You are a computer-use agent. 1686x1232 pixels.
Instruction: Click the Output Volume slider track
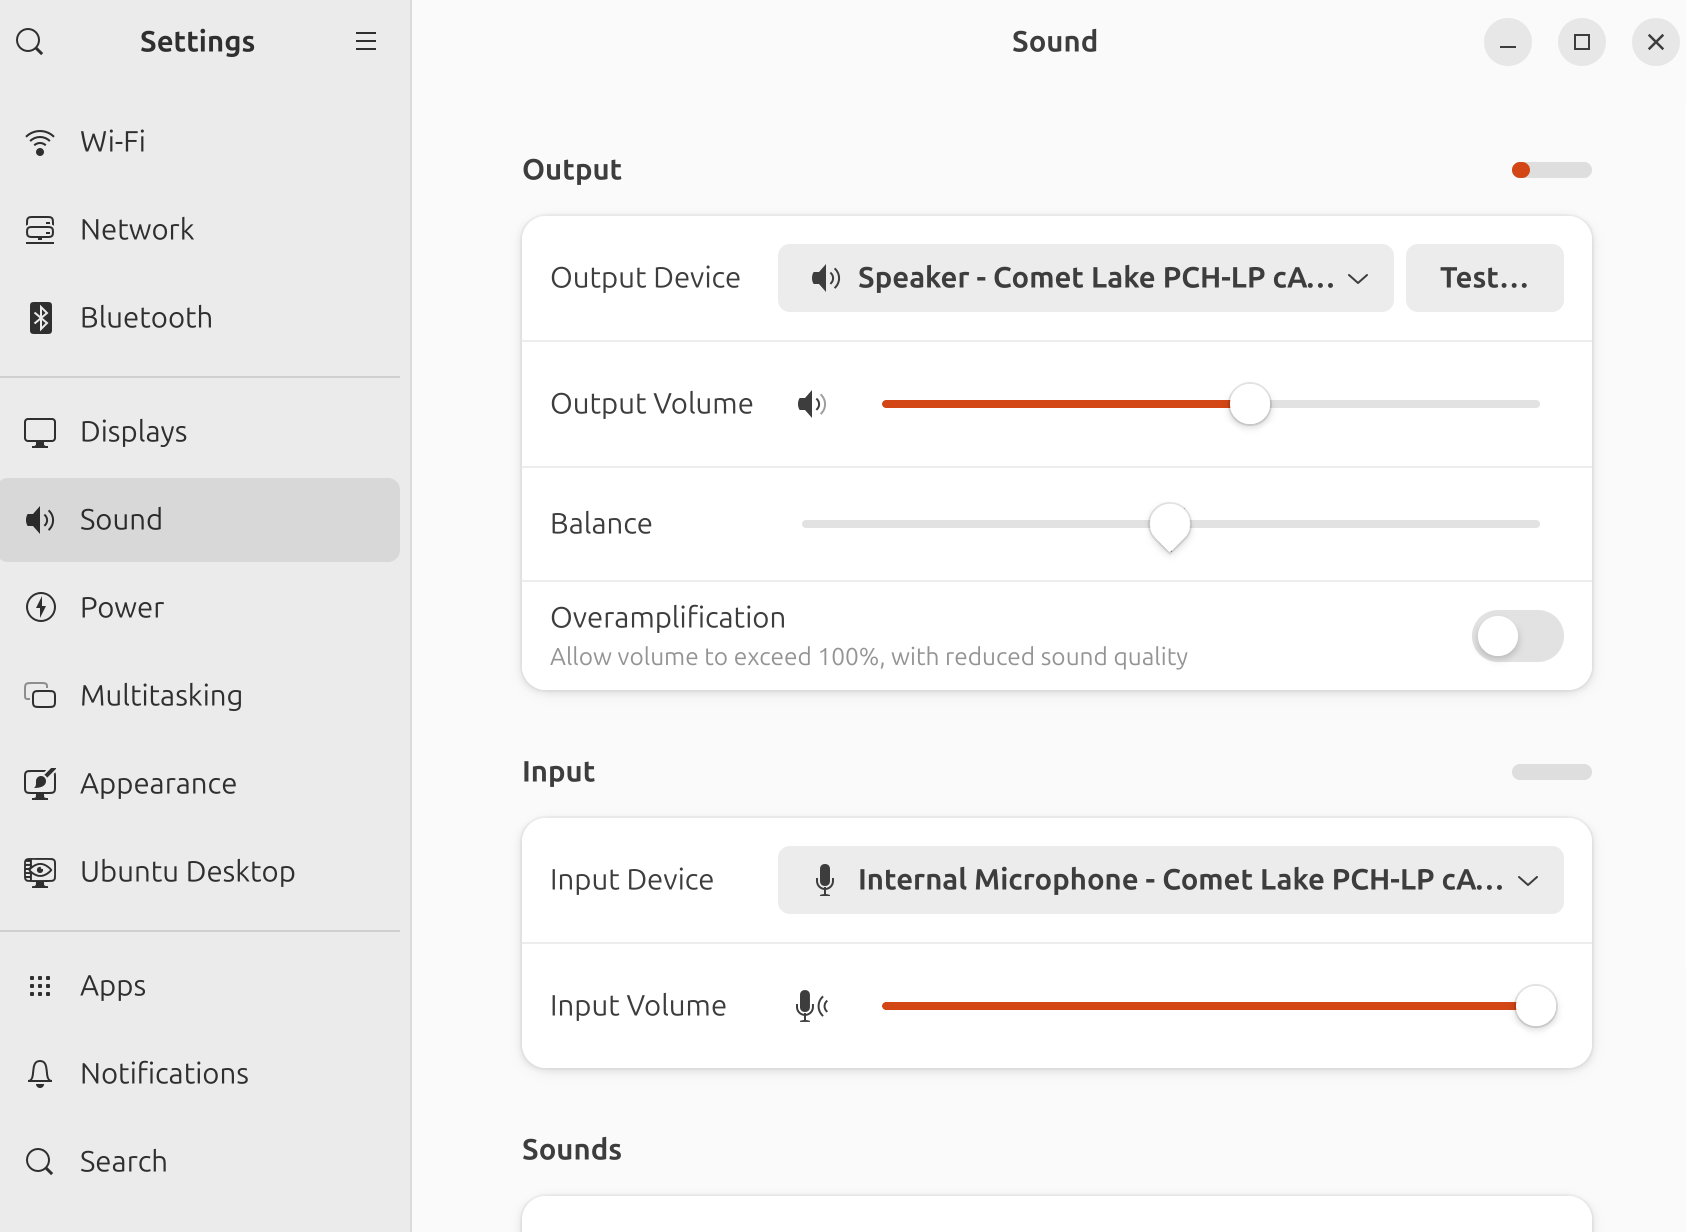click(x=1210, y=404)
